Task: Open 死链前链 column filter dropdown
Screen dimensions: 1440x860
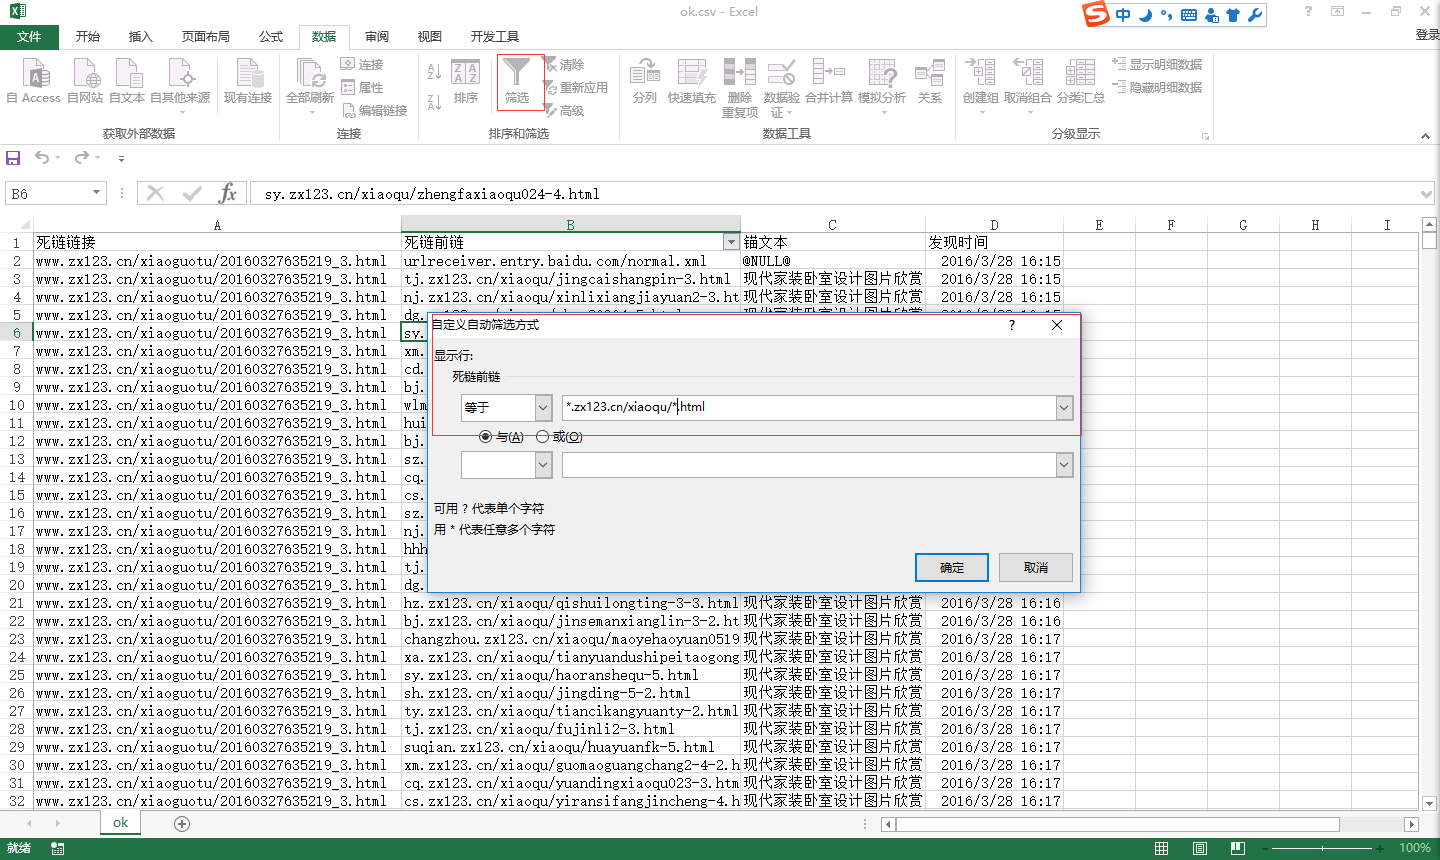Action: click(731, 242)
